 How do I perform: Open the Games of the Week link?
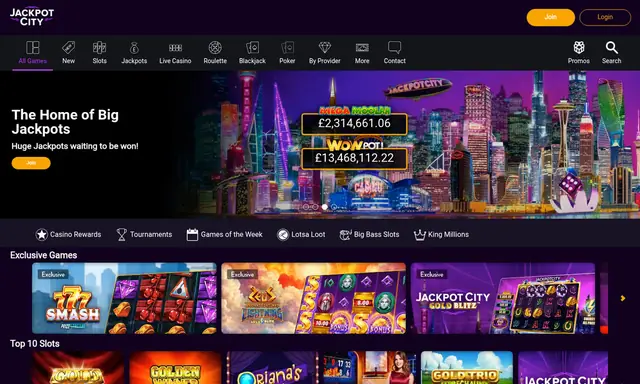click(224, 235)
